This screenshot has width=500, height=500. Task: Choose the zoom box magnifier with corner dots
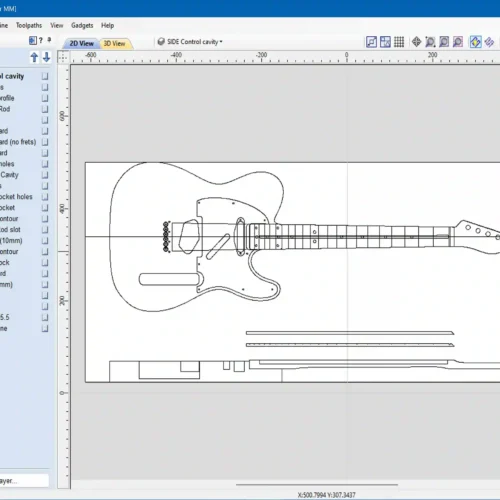[x=430, y=42]
